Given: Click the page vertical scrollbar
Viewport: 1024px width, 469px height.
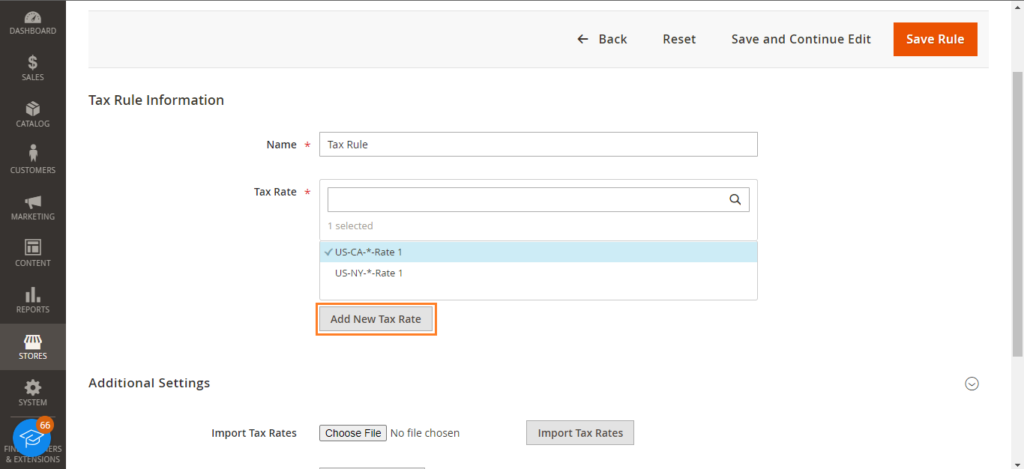Looking at the screenshot, I should (1017, 212).
